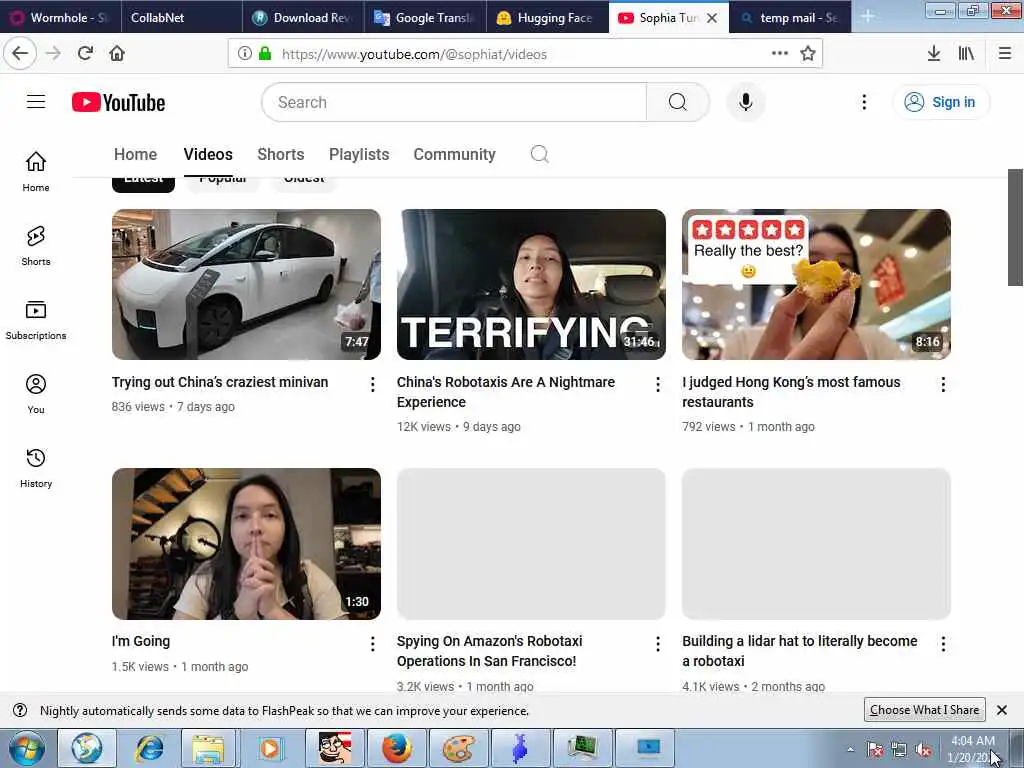The width and height of the screenshot is (1024, 768).
Task: Open Subscriptions in the sidebar
Action: (36, 319)
